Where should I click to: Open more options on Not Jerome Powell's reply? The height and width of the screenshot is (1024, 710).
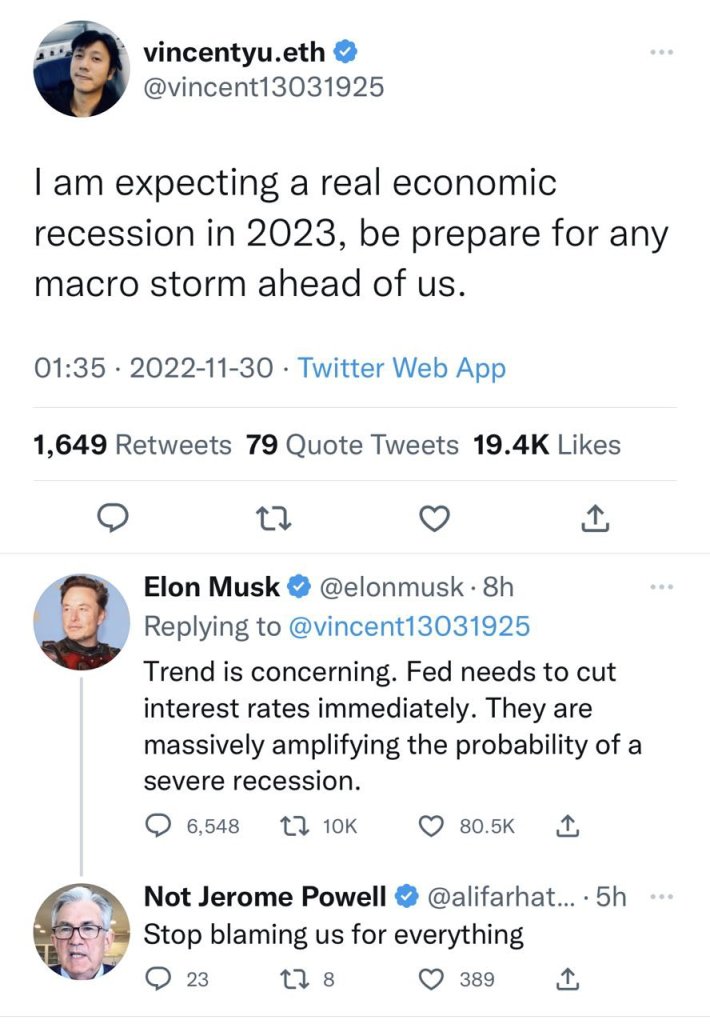(662, 897)
